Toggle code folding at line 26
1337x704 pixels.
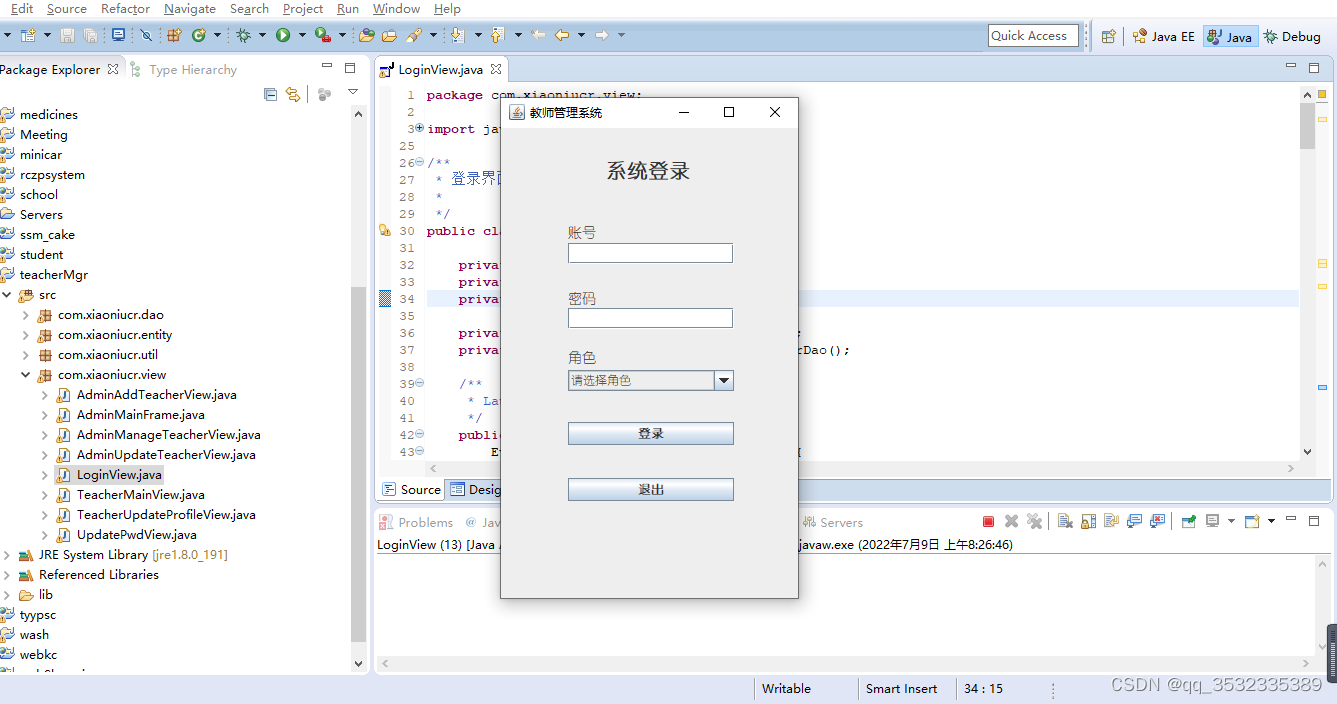(x=419, y=163)
